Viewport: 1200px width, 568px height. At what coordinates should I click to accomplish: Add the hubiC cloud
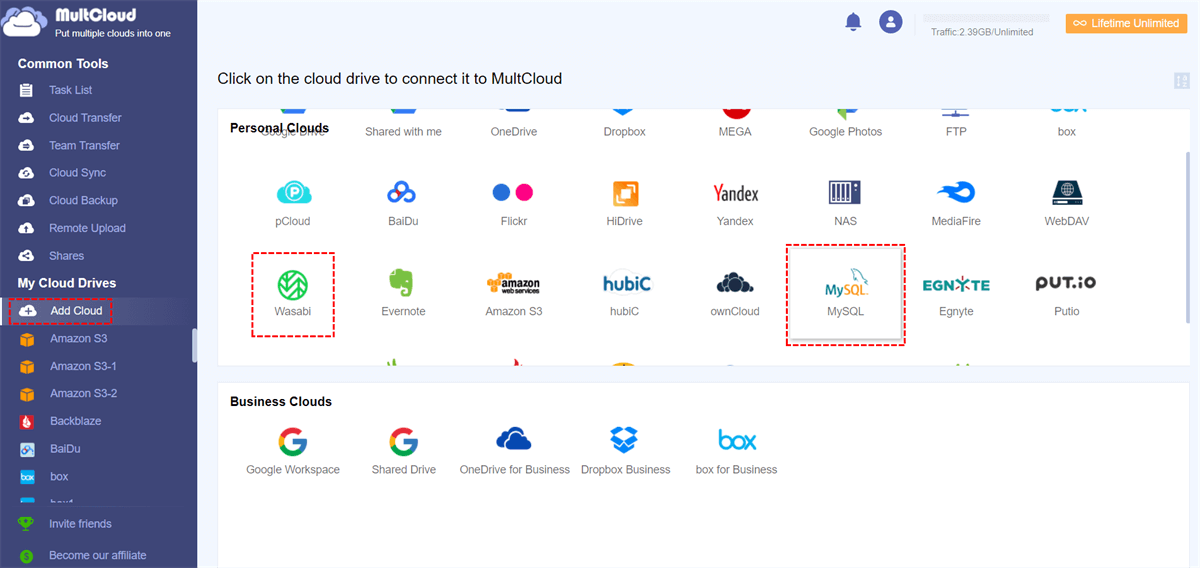coord(624,294)
